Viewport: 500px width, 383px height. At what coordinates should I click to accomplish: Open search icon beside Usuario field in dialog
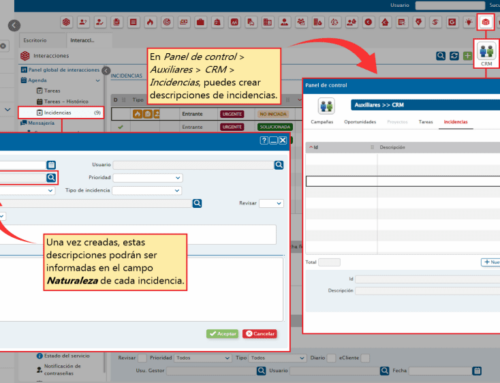click(279, 165)
